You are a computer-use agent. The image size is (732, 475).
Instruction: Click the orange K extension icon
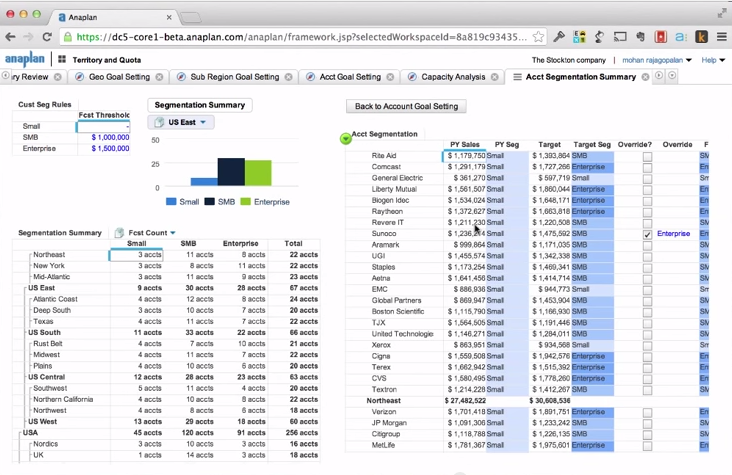701,37
